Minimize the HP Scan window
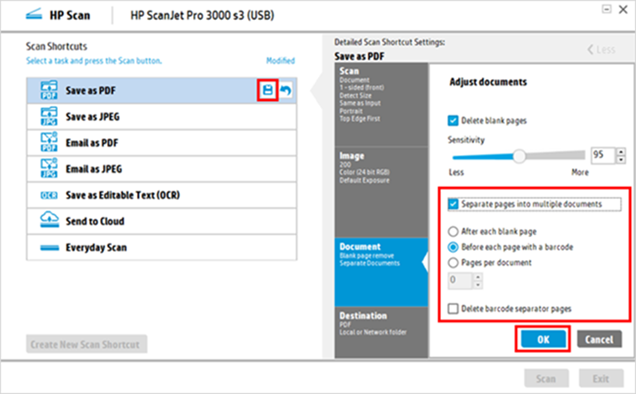 click(606, 9)
